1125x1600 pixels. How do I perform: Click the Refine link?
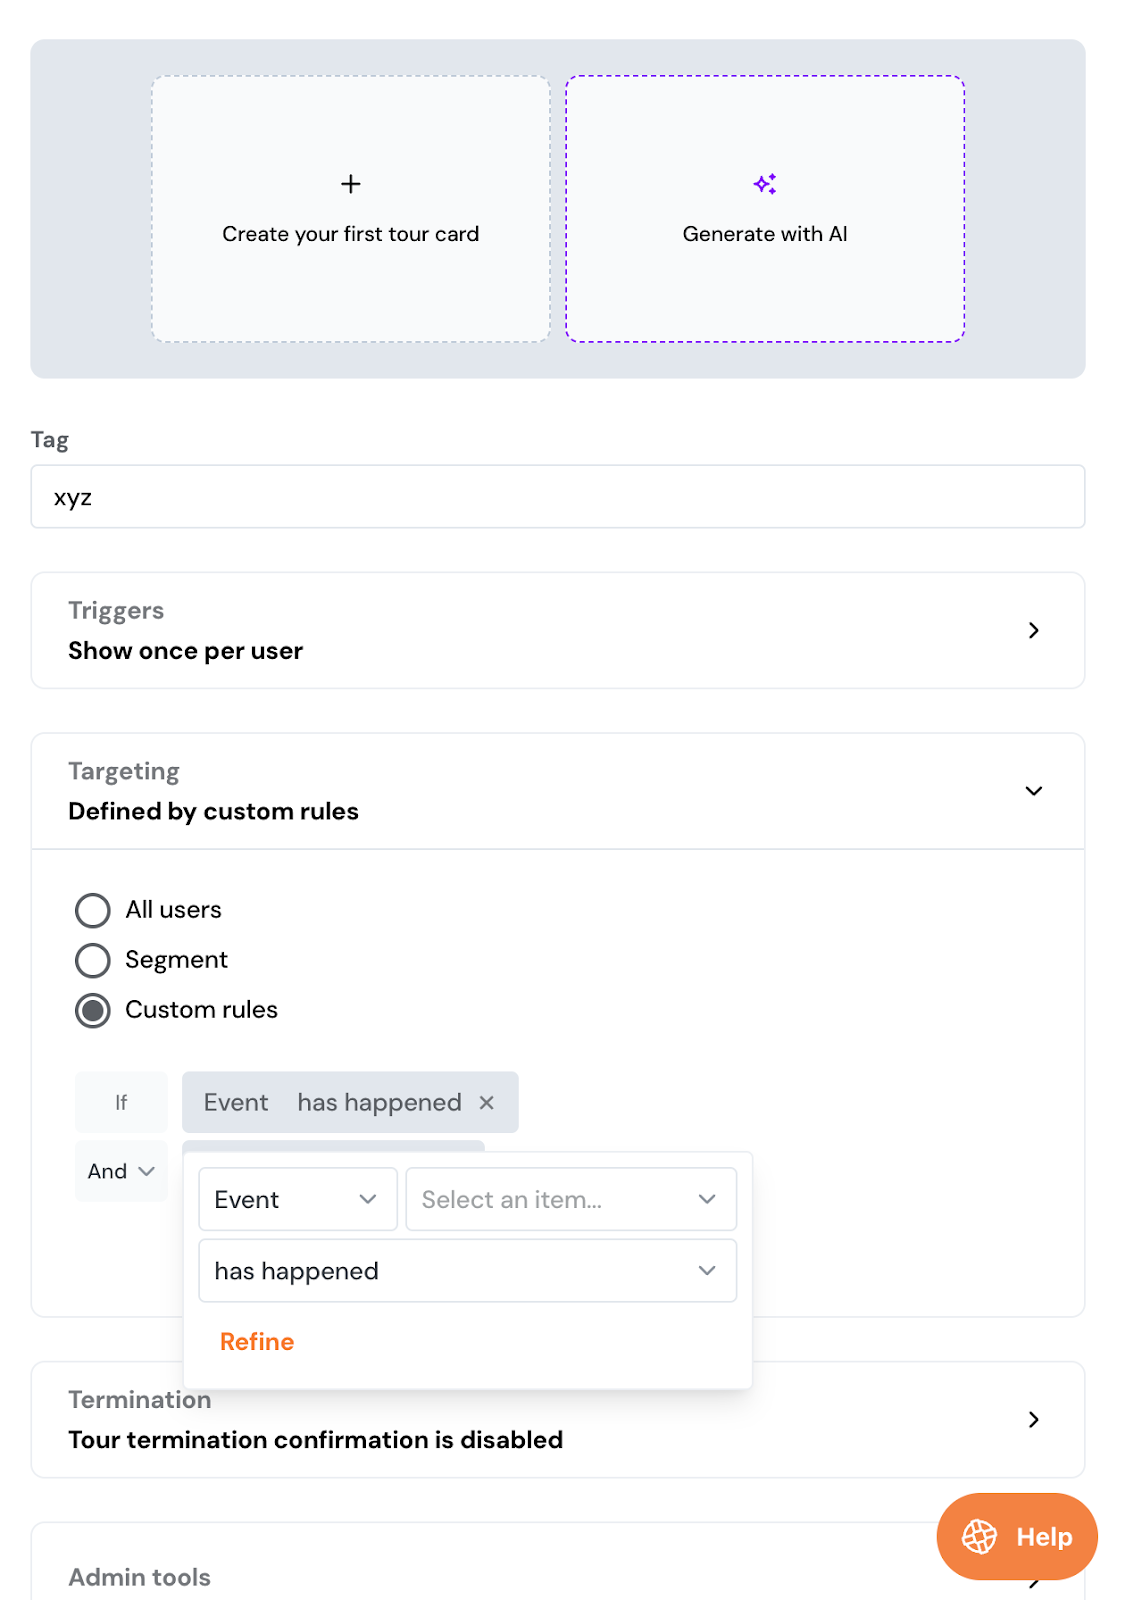pyautogui.click(x=257, y=1342)
